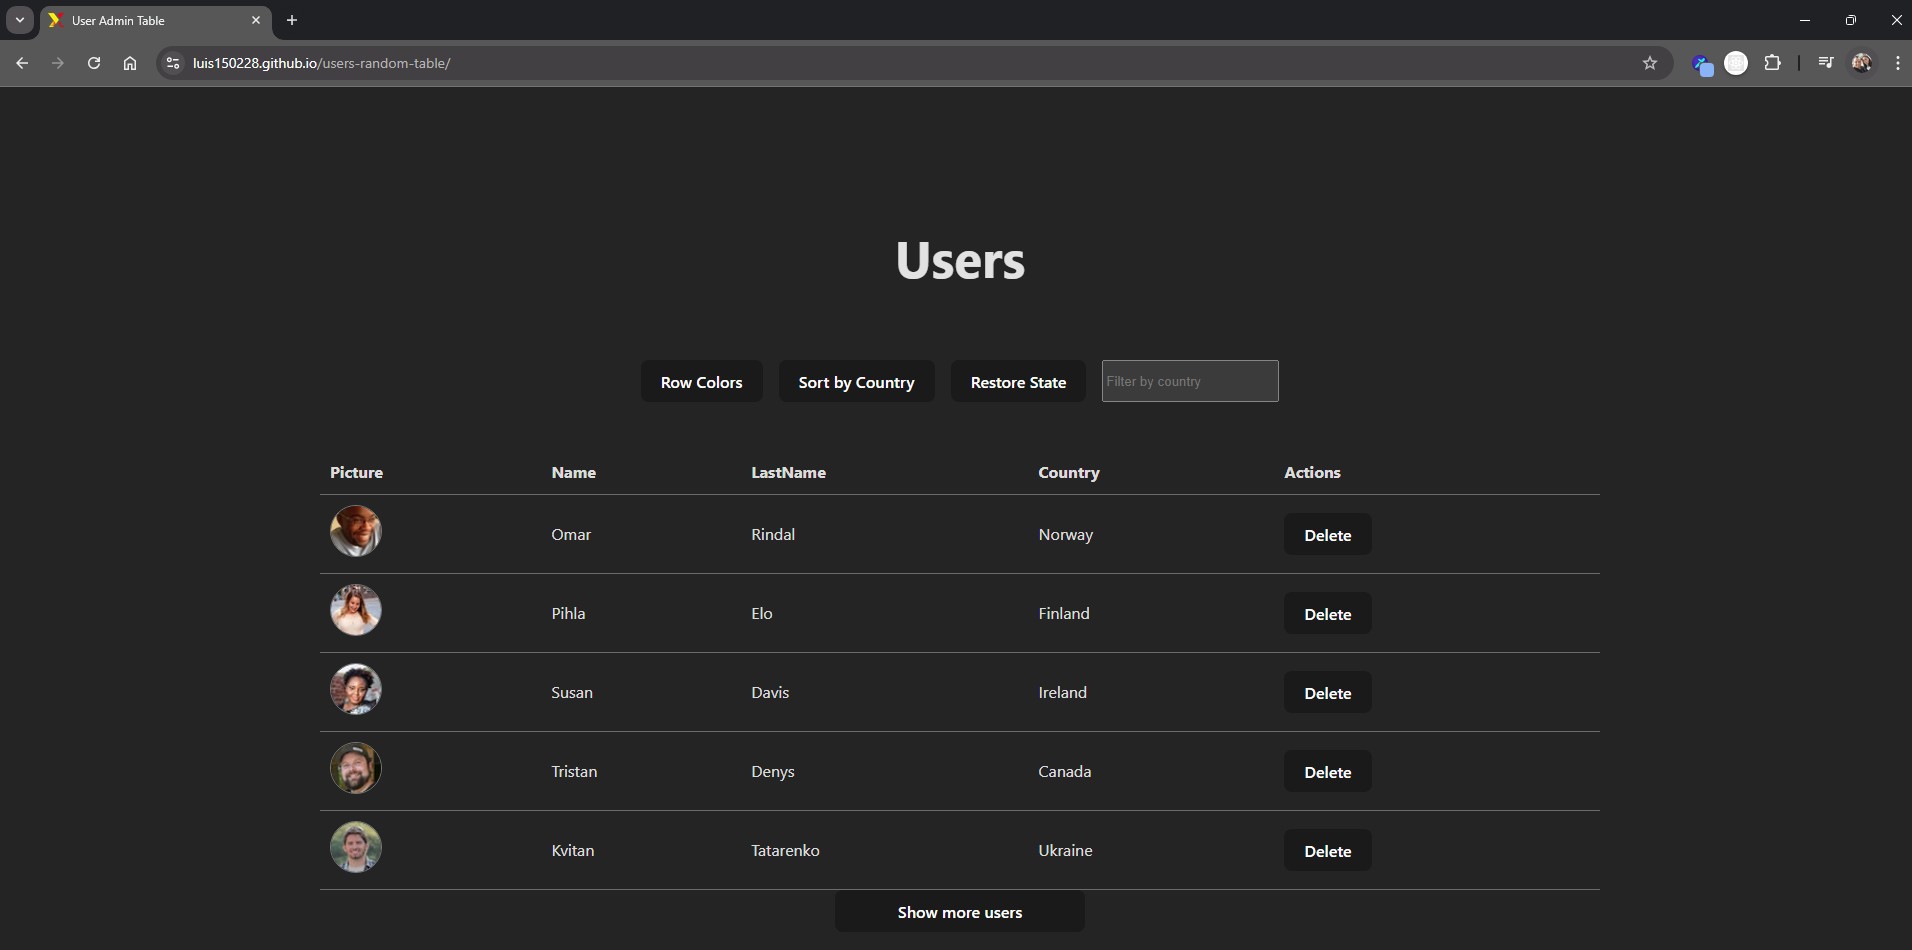This screenshot has height=950, width=1912.
Task: Close the User Admin Table tab
Action: 256,20
